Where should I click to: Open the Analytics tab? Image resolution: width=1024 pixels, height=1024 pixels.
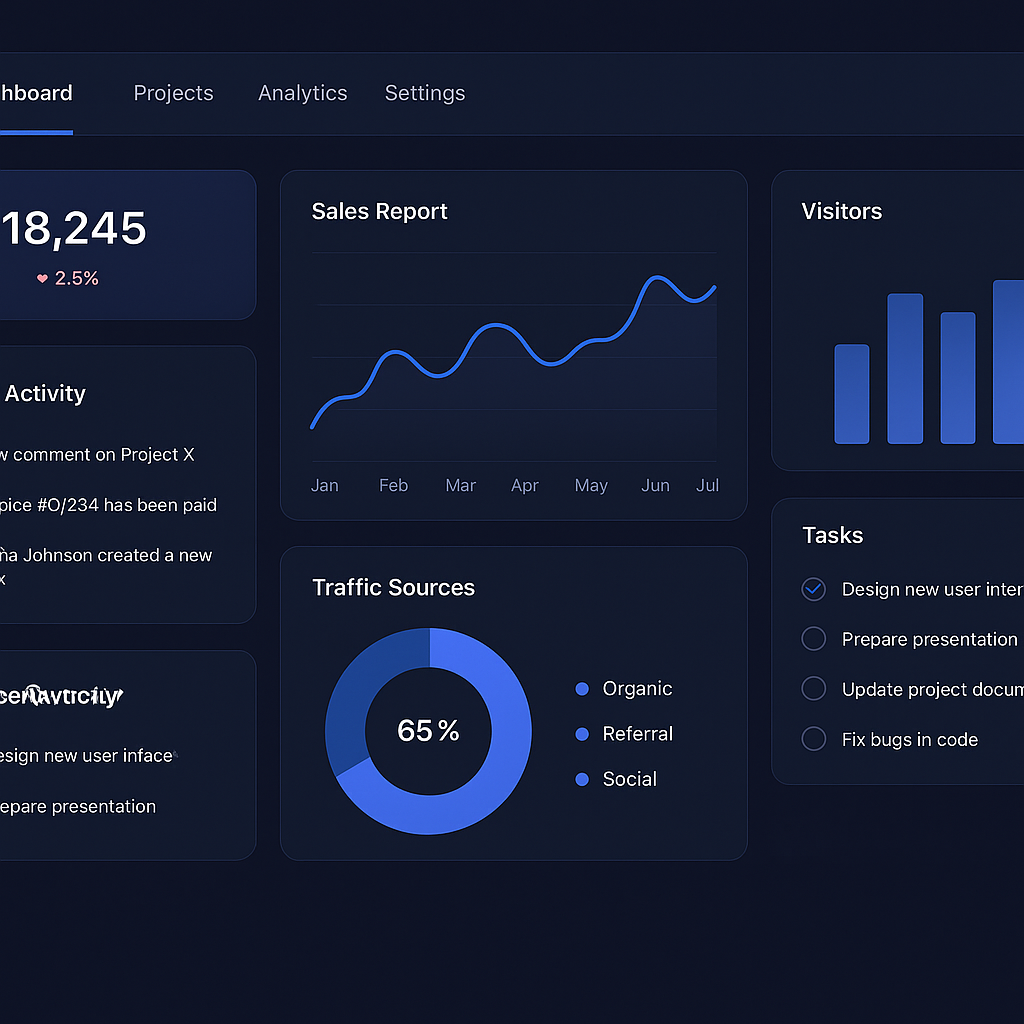click(x=302, y=93)
